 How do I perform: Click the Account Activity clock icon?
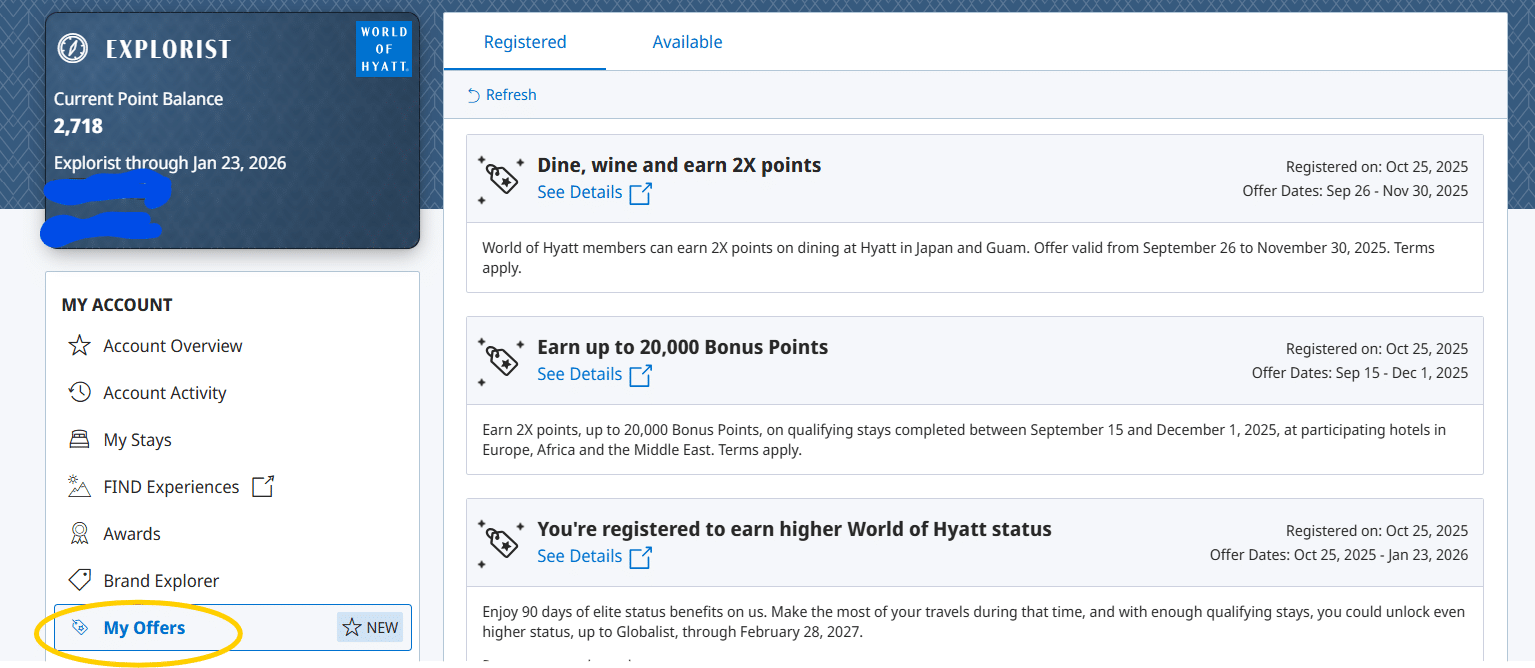click(x=79, y=393)
